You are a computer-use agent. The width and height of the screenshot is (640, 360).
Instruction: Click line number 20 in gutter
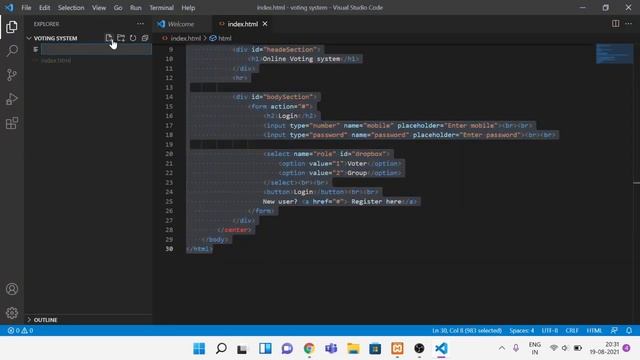[169, 154]
